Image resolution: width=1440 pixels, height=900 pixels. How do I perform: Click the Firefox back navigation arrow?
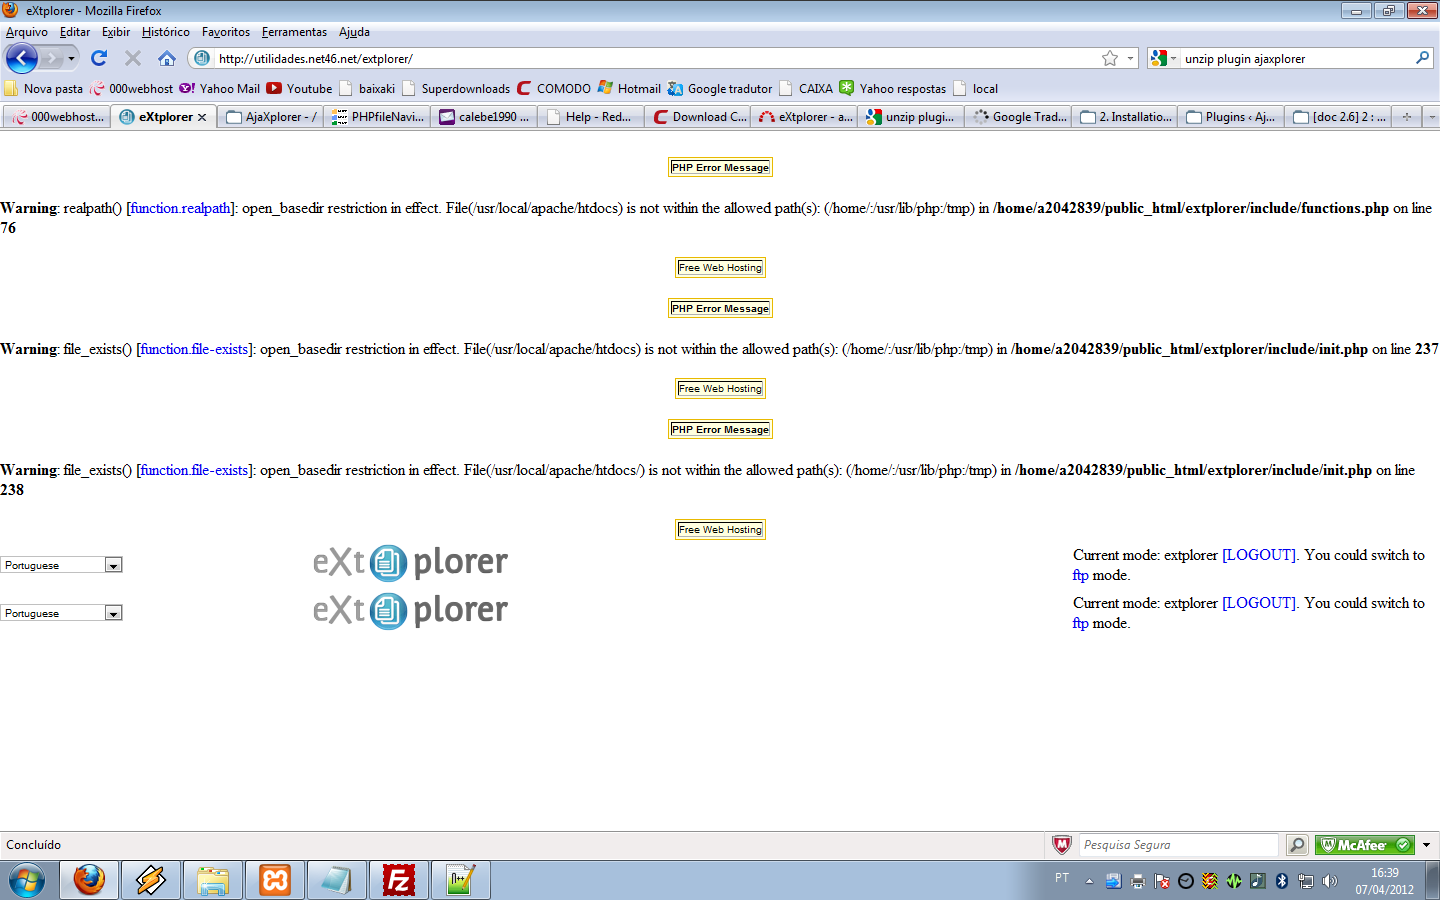click(x=22, y=58)
